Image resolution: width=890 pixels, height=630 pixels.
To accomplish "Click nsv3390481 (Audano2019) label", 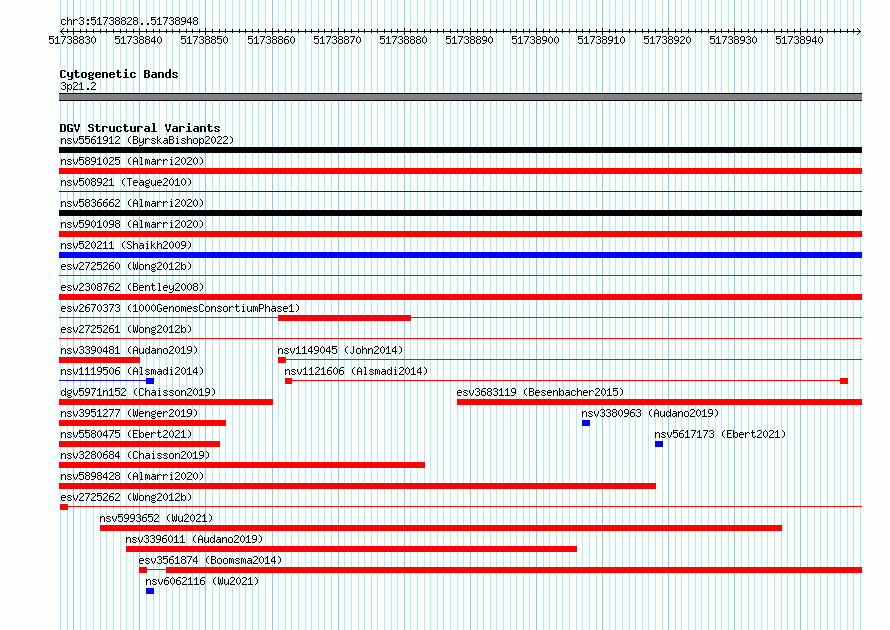I will pyautogui.click(x=129, y=350).
